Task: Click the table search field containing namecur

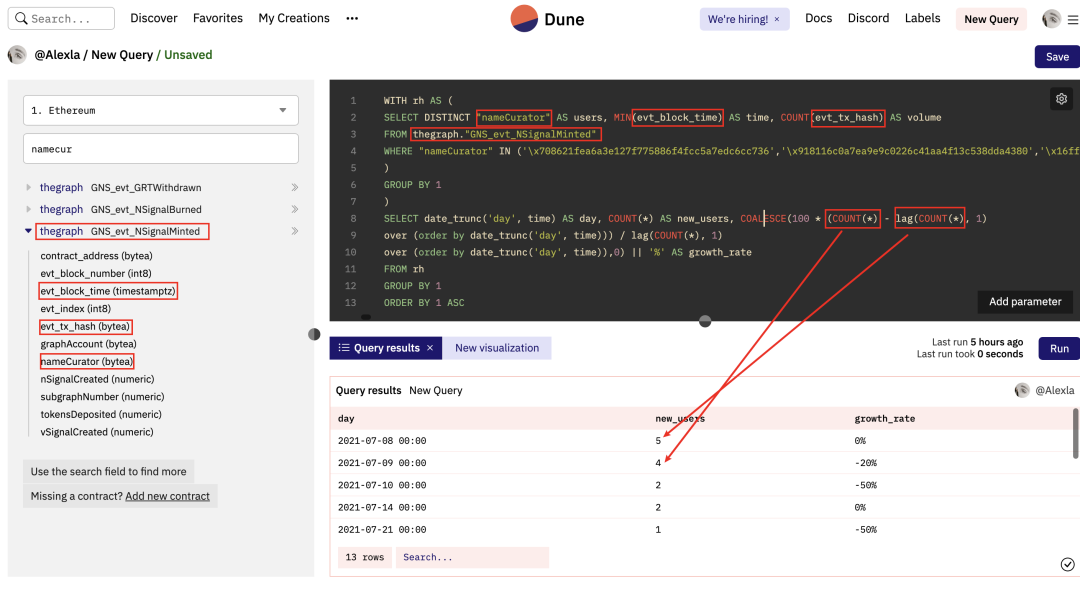Action: [160, 149]
